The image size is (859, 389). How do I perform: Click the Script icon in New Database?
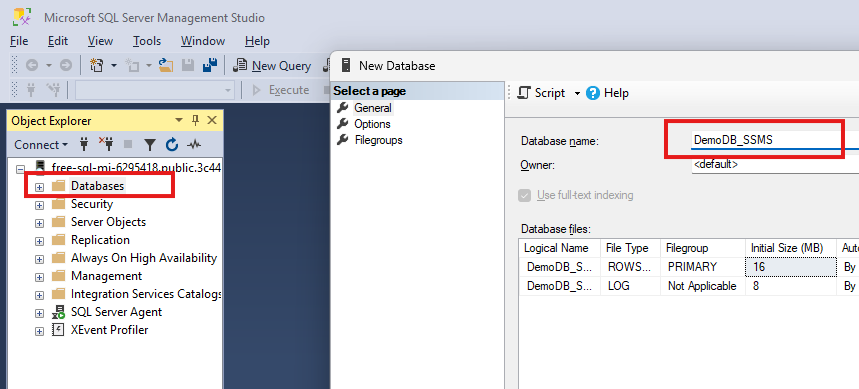[x=524, y=93]
